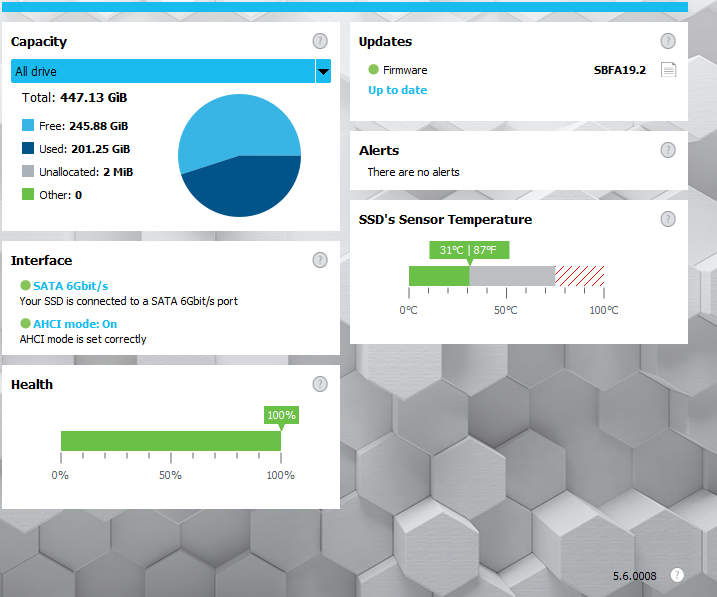This screenshot has height=597, width=717.
Task: Click the dark blue Used pie slice
Action: [x=247, y=187]
